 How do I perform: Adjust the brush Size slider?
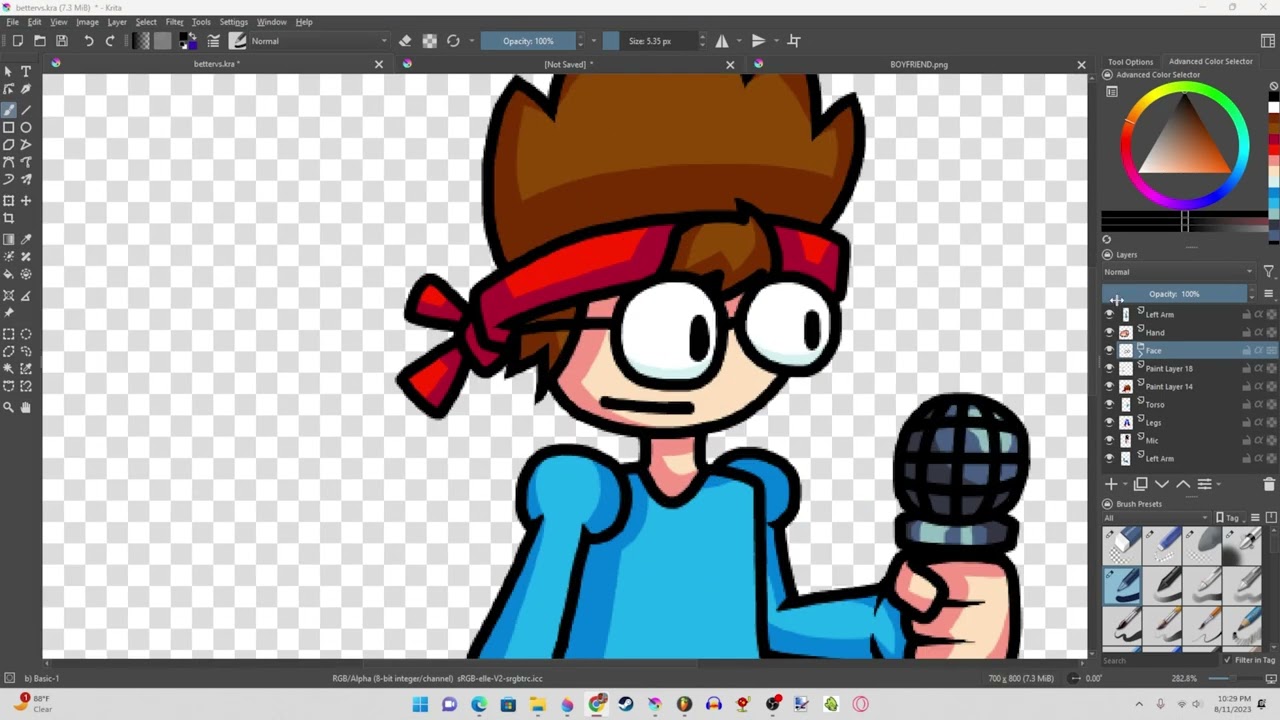pyautogui.click(x=650, y=41)
